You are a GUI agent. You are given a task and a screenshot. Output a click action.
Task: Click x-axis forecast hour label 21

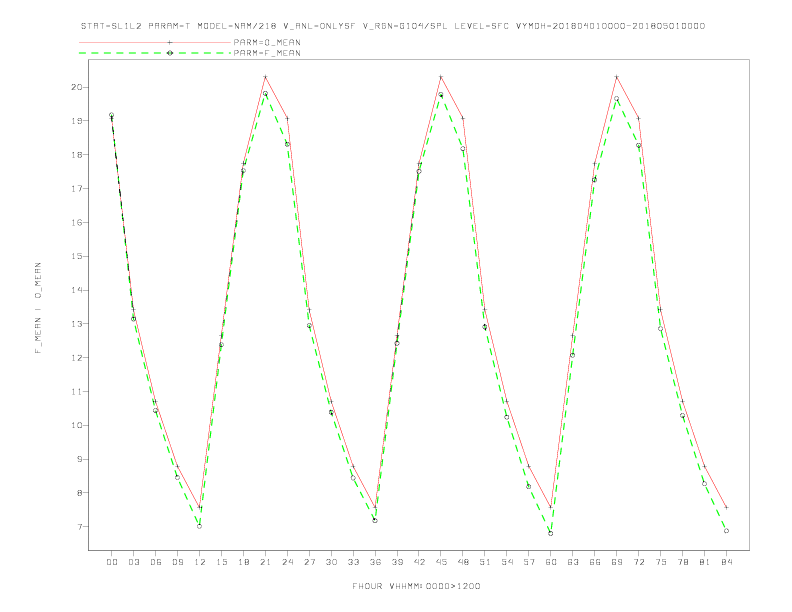click(265, 562)
